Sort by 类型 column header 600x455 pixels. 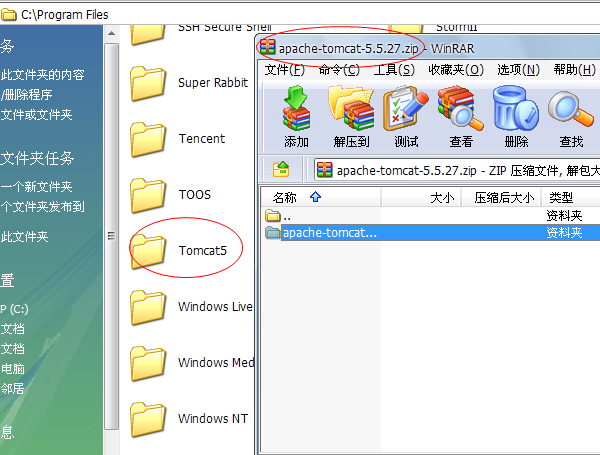pos(571,197)
